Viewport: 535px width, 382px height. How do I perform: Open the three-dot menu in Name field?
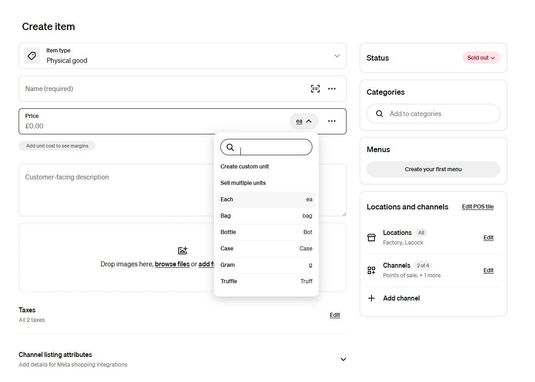pyautogui.click(x=332, y=89)
